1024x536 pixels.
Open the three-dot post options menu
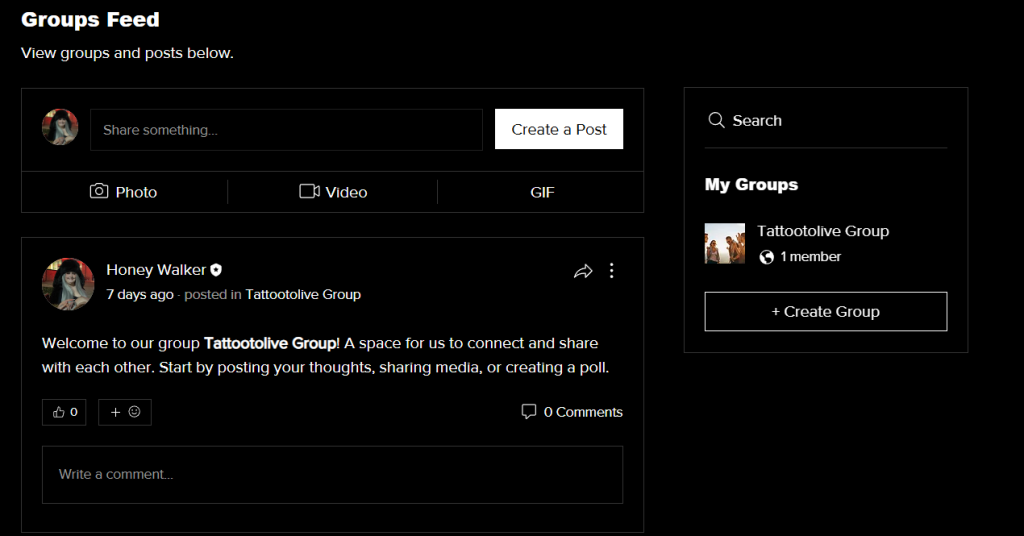612,271
